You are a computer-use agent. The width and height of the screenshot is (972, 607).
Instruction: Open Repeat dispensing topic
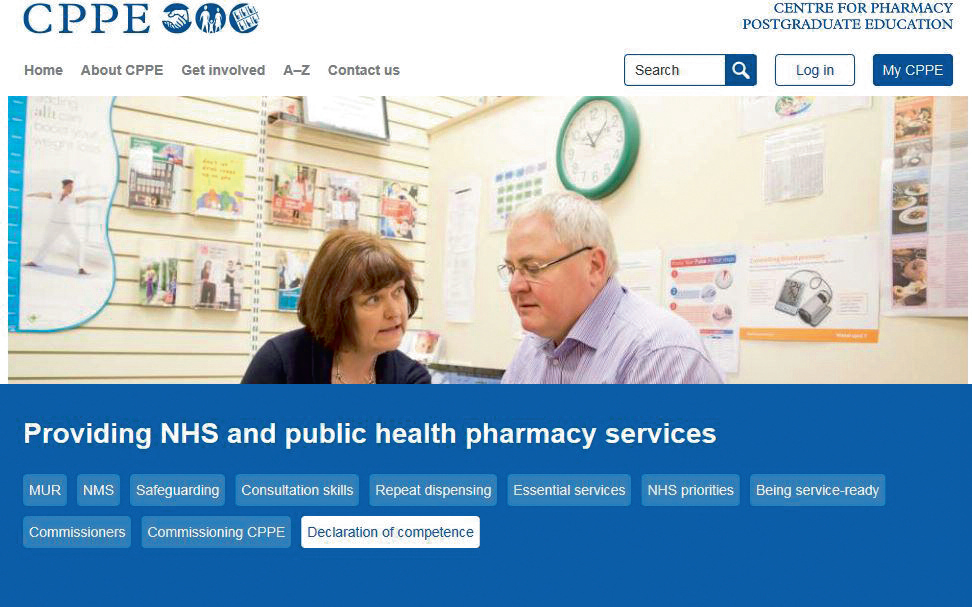pos(433,490)
